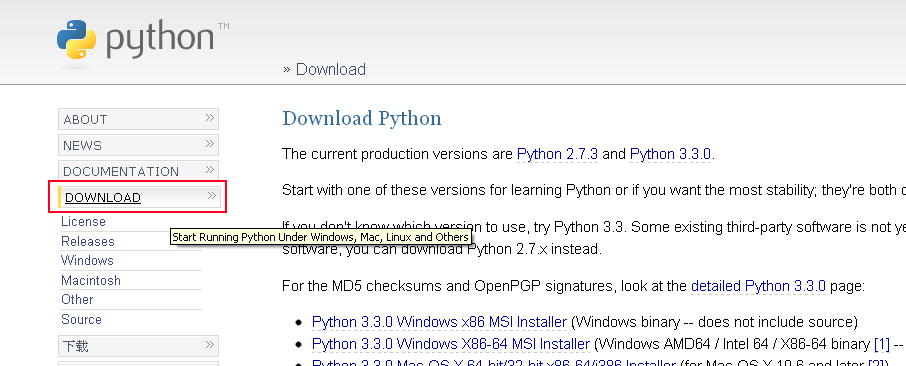Open the Other sidebar link
The image size is (906, 366).
(77, 299)
